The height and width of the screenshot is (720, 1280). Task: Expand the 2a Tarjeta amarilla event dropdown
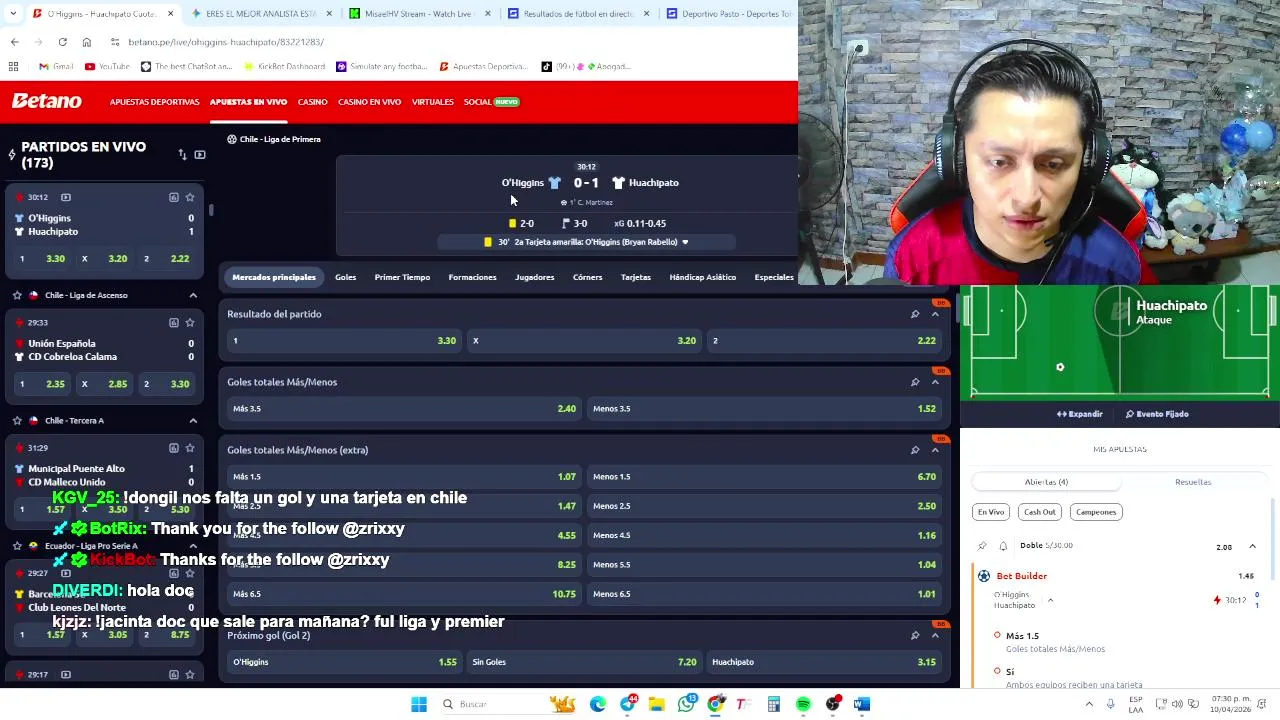pyautogui.click(x=685, y=242)
